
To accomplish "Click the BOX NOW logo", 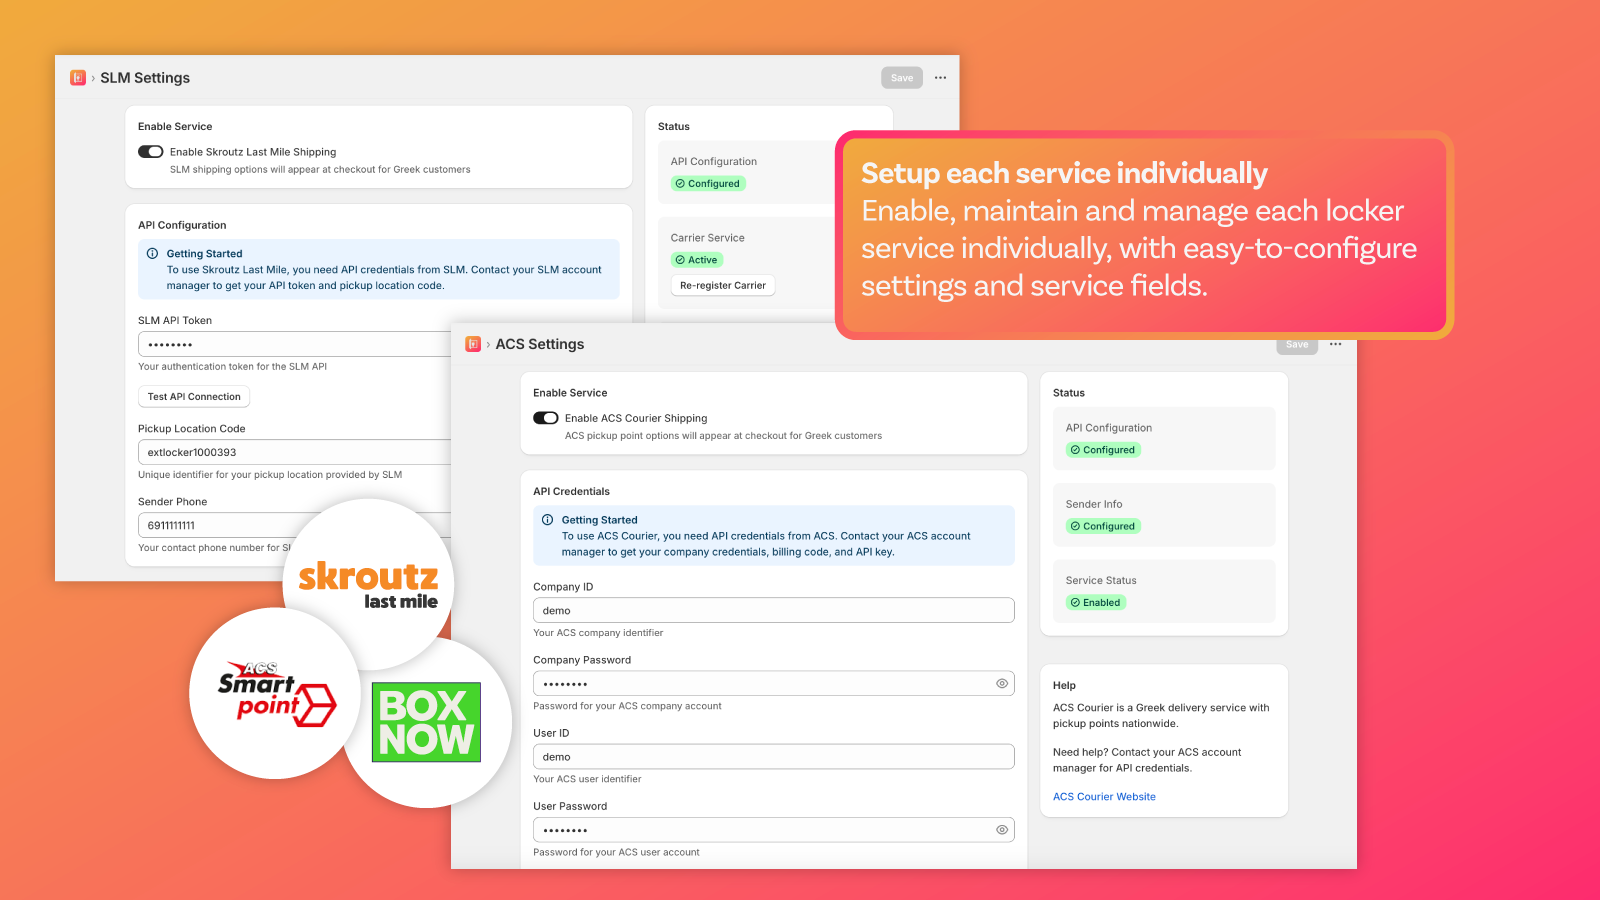I will pyautogui.click(x=426, y=722).
